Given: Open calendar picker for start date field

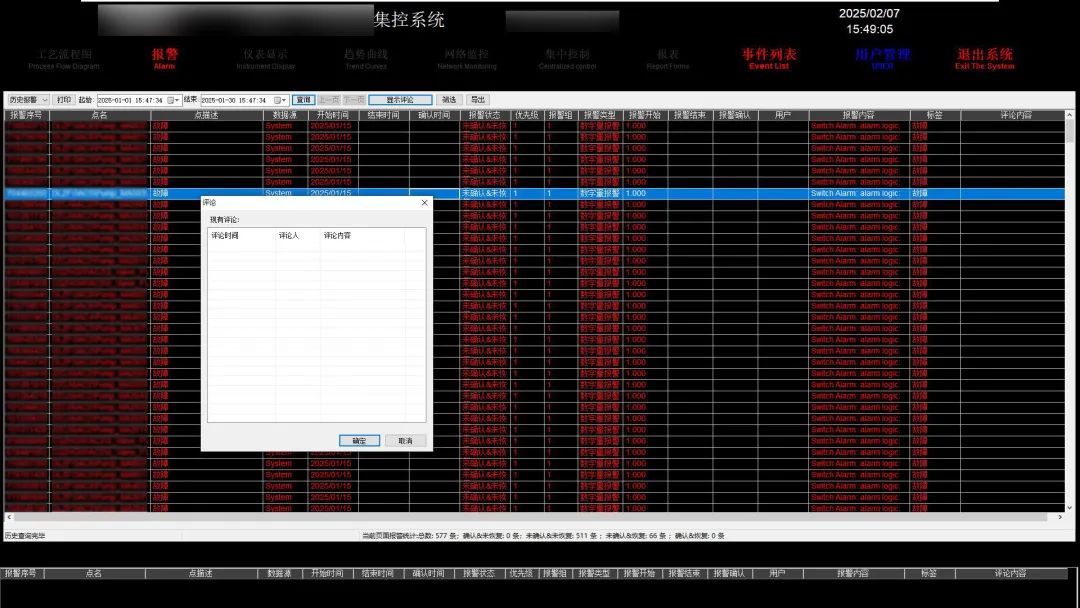Looking at the screenshot, I should [x=172, y=100].
